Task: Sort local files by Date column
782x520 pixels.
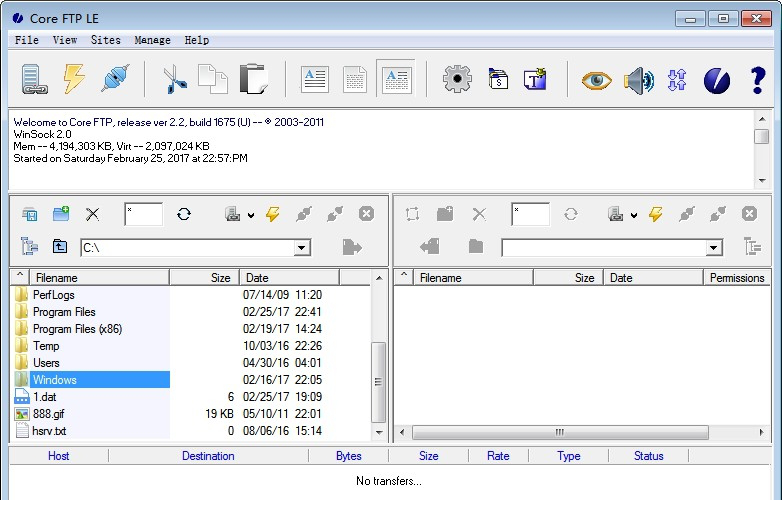Action: point(289,277)
